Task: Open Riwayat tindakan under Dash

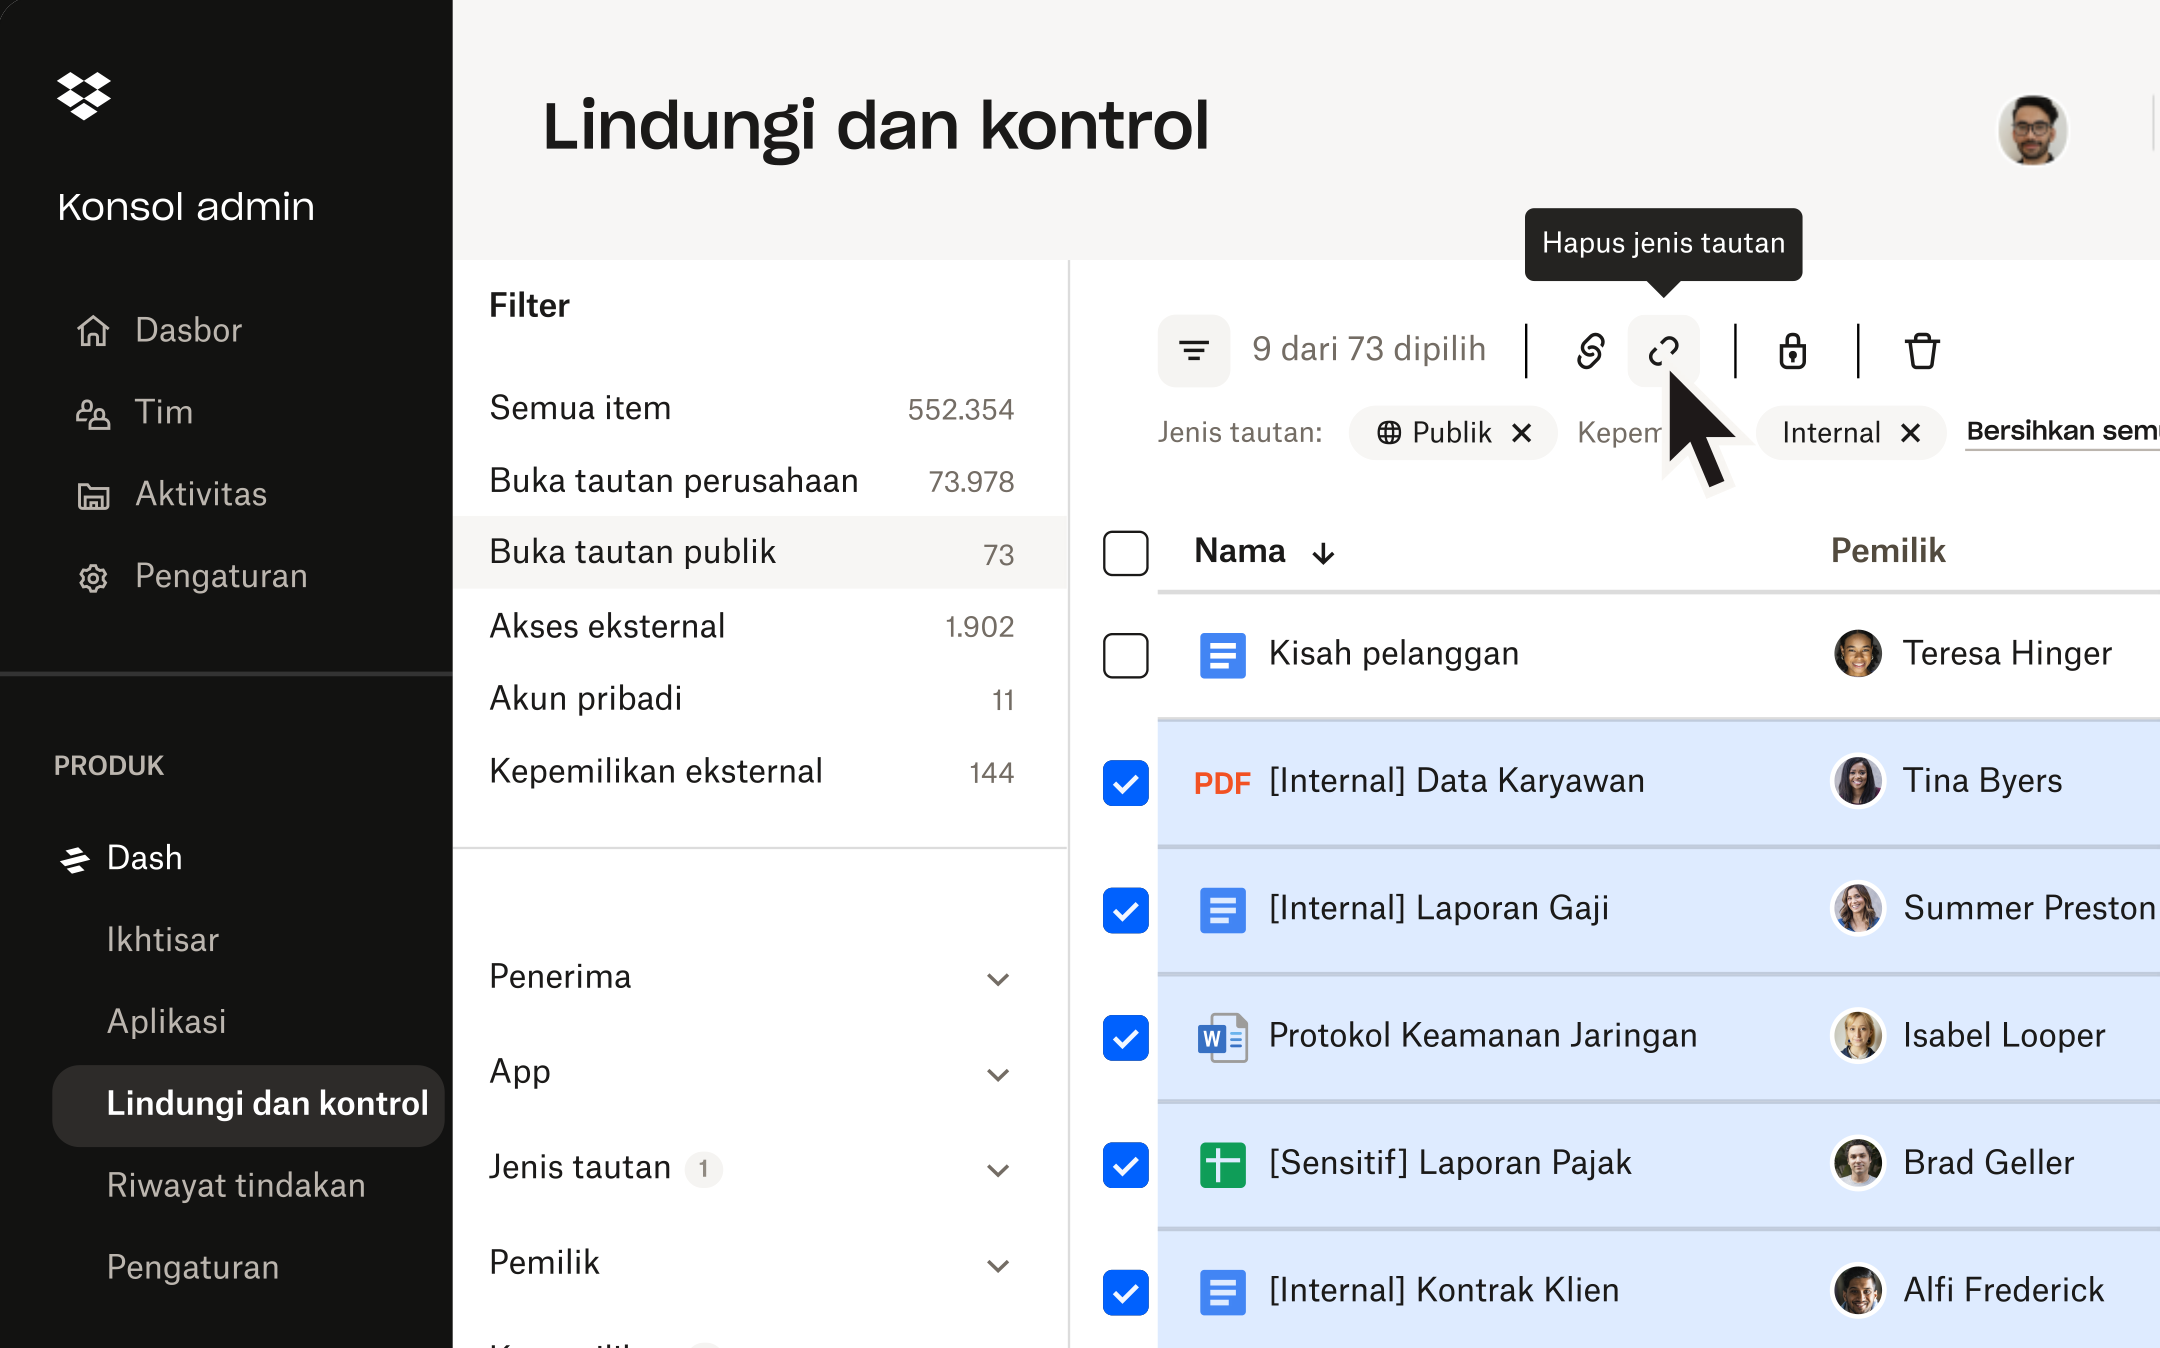Action: [236, 1186]
